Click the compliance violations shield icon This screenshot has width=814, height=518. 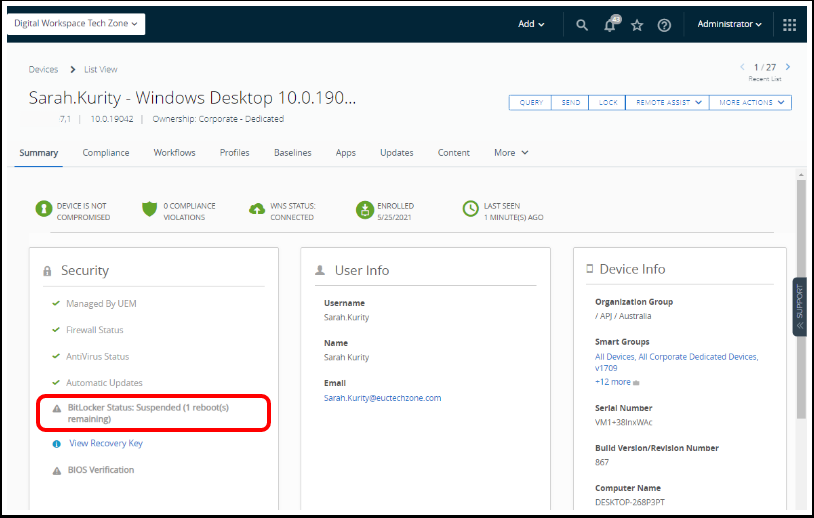[x=150, y=209]
